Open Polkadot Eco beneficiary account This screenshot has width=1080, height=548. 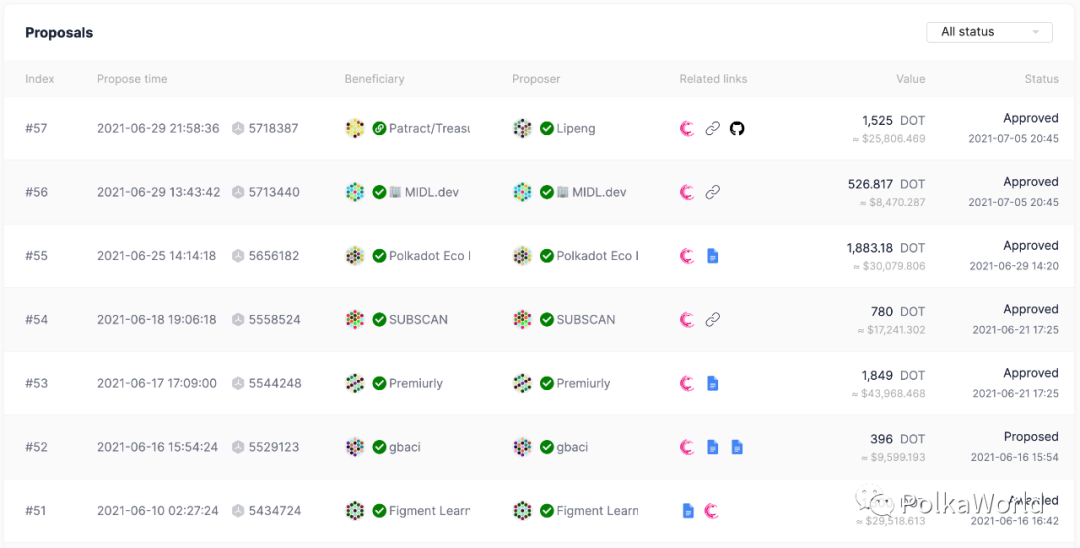coord(430,256)
